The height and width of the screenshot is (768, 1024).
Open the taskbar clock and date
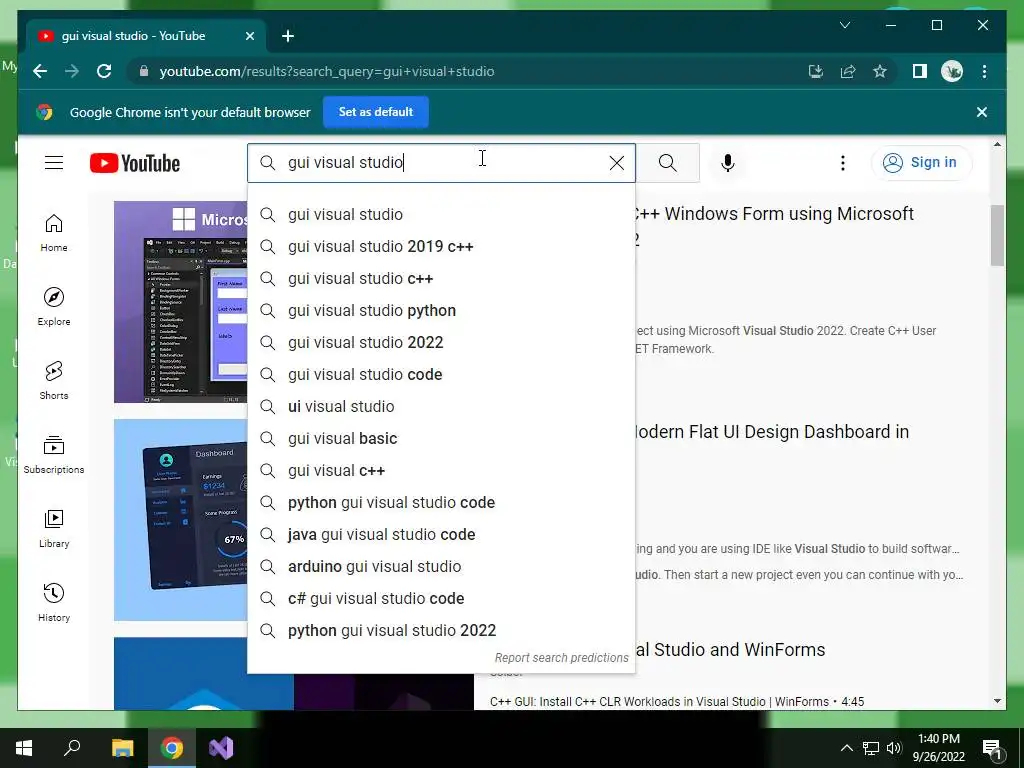(938, 748)
